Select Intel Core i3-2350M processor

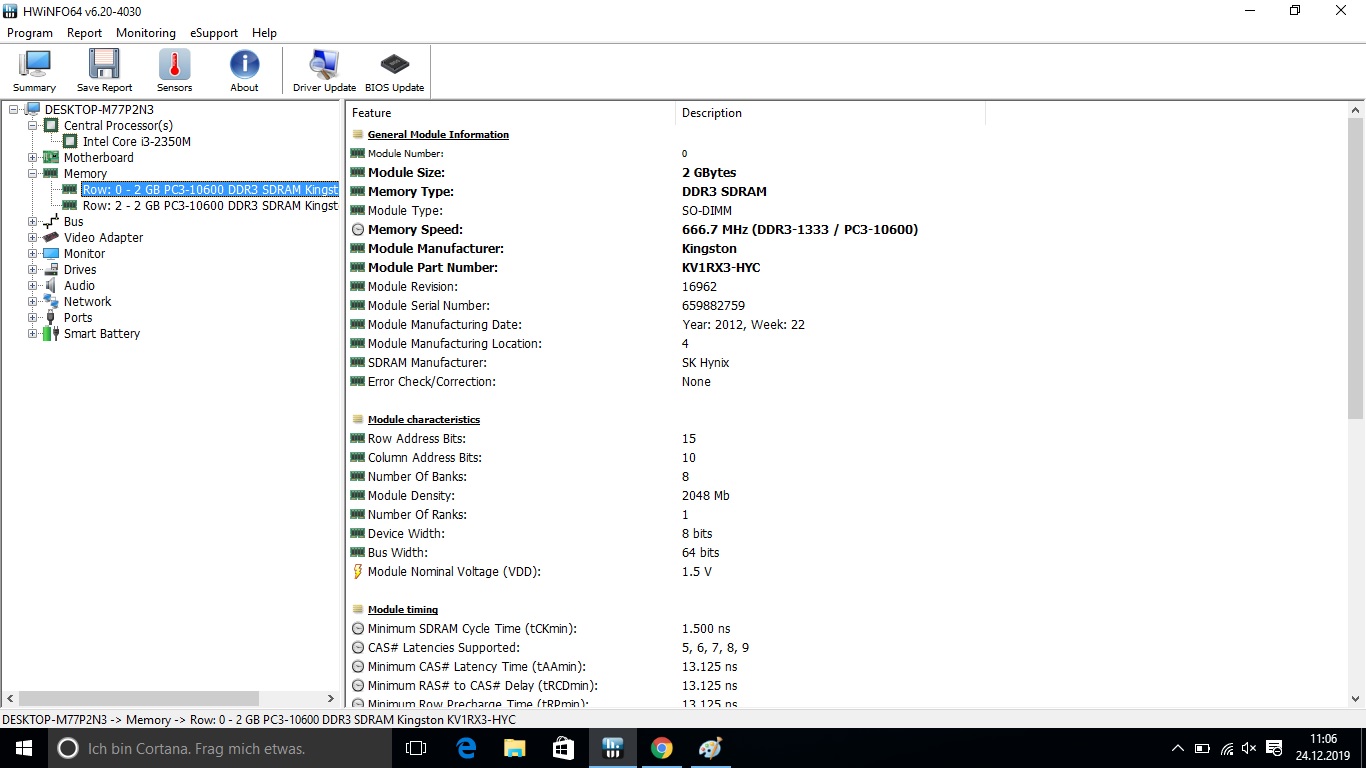coord(136,141)
